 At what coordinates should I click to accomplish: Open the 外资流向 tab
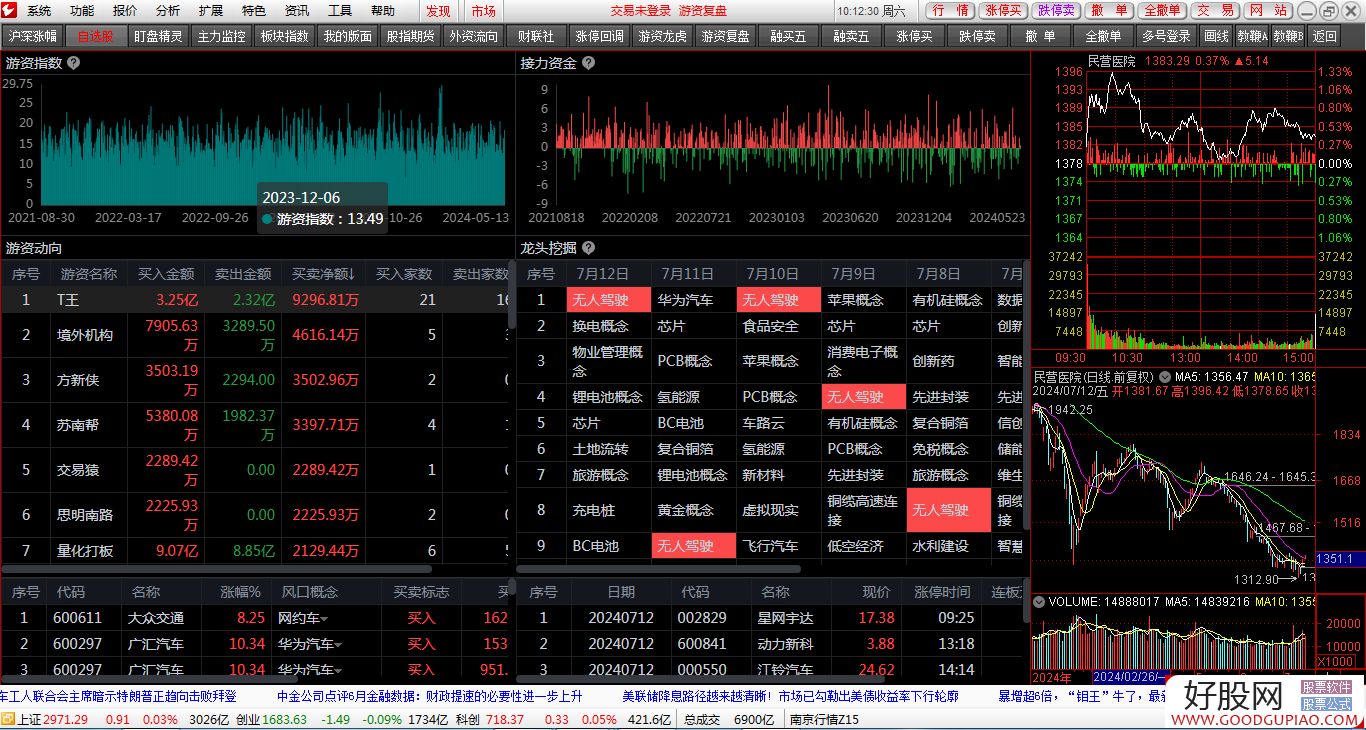(x=474, y=36)
